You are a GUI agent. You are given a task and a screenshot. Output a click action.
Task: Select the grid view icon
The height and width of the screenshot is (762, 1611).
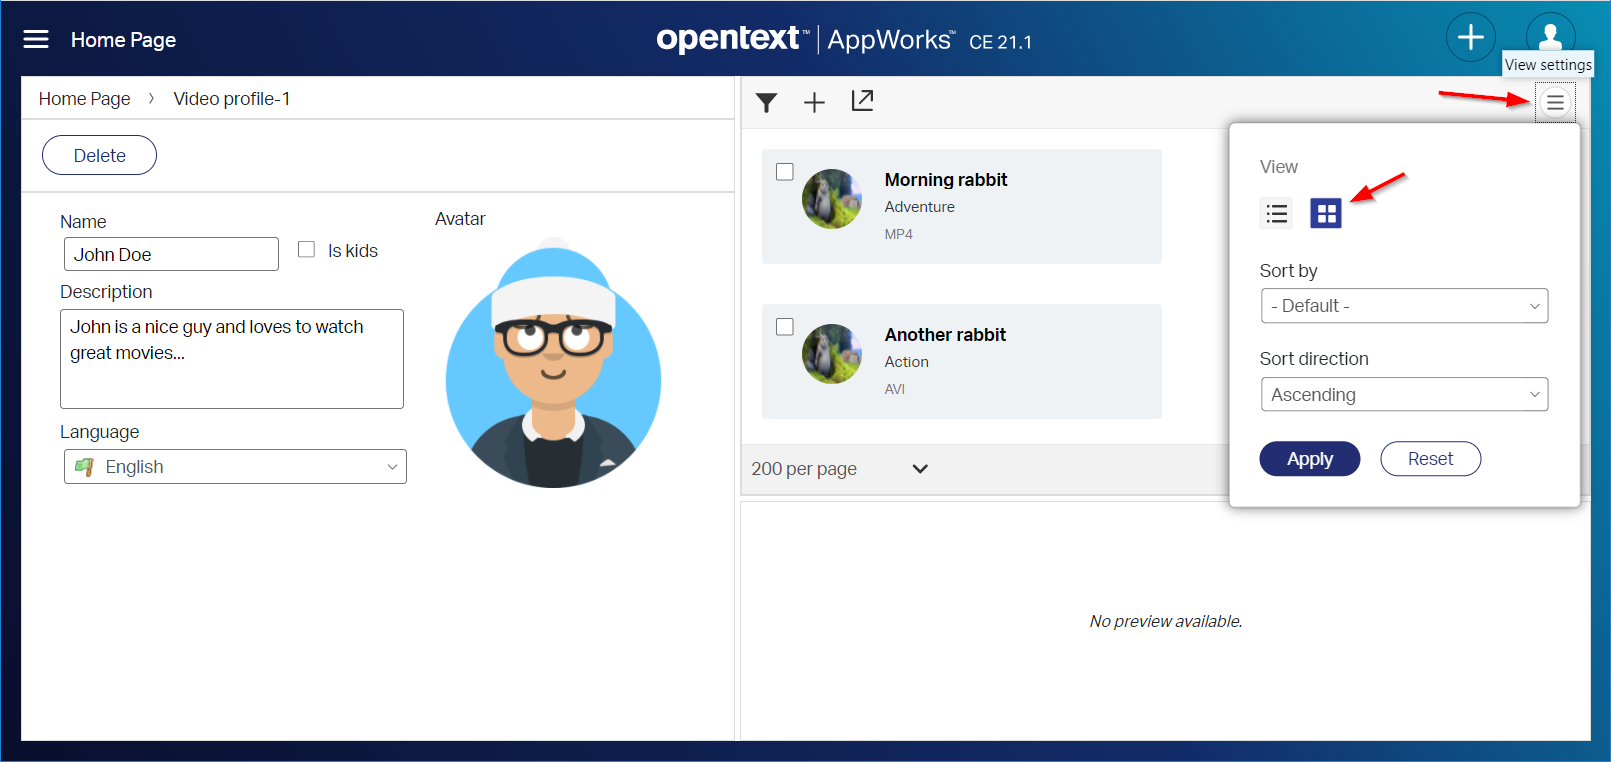tap(1325, 213)
